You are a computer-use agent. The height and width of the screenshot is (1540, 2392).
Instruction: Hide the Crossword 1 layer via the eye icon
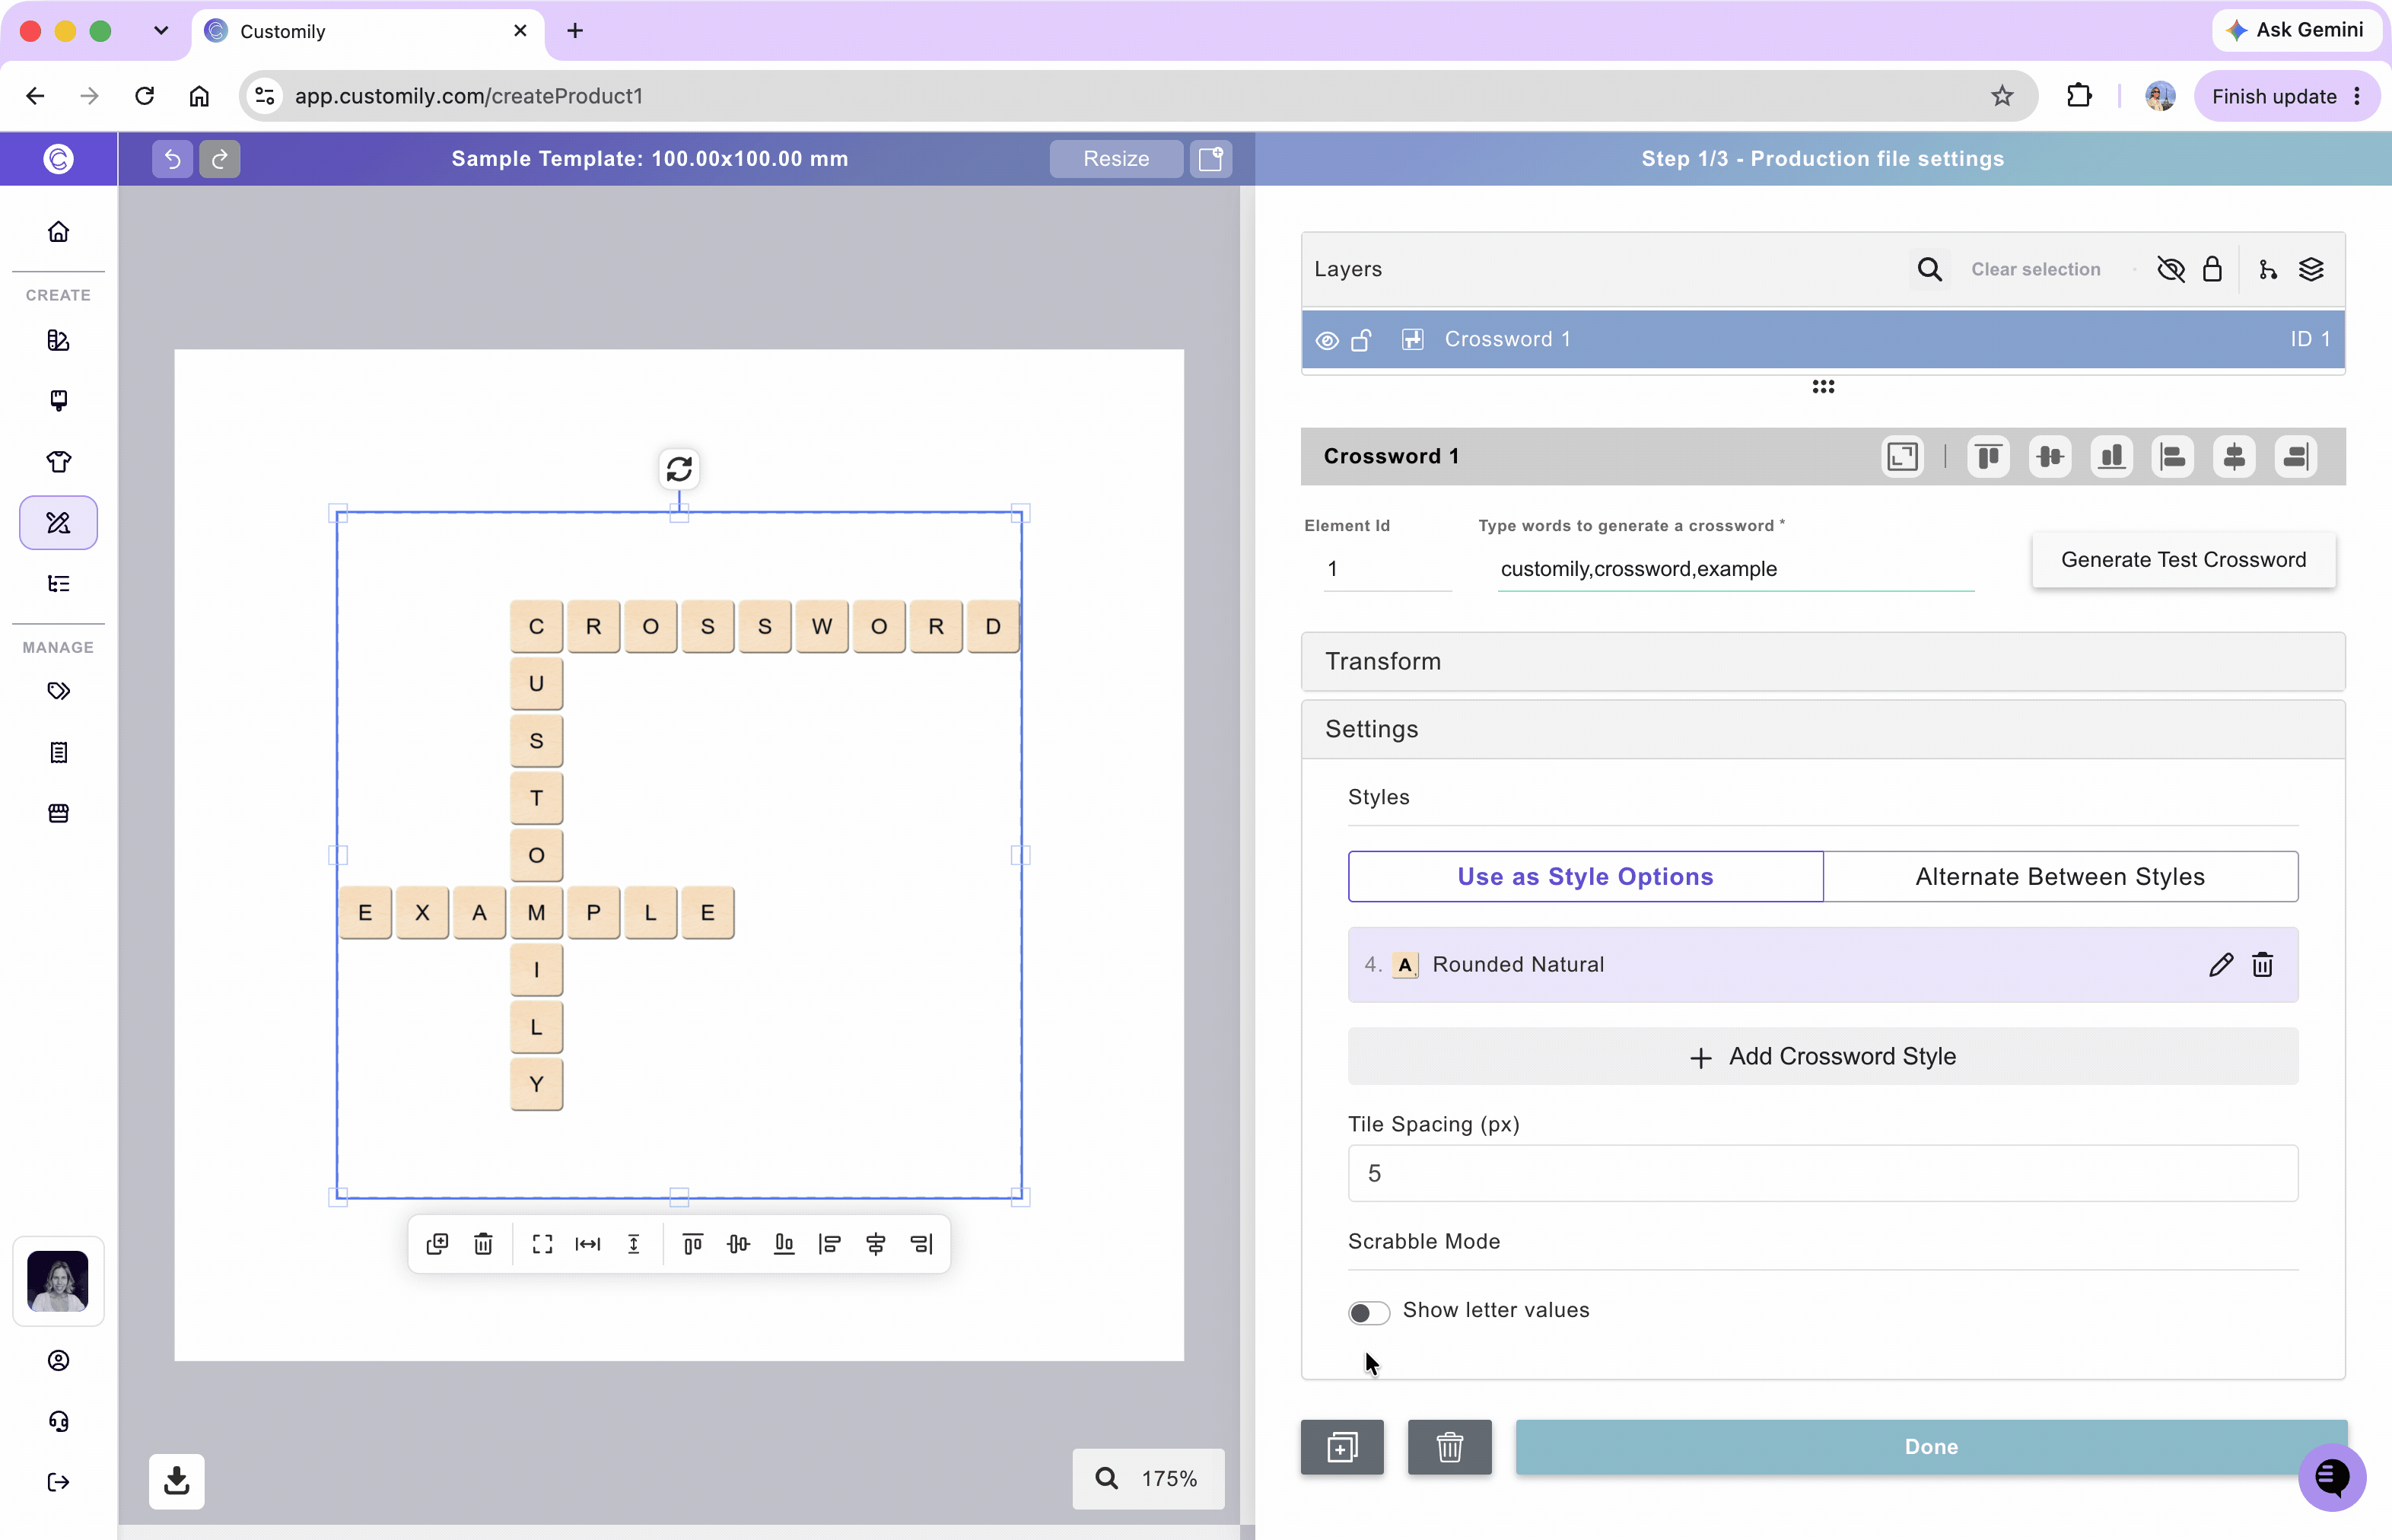click(x=1327, y=340)
